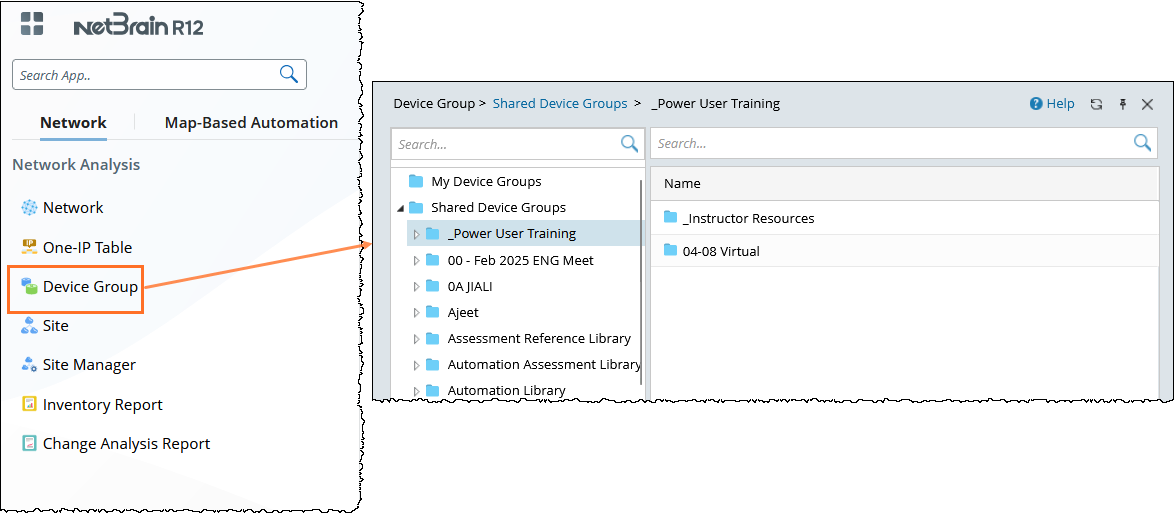Expand the Automation Library node
This screenshot has width=1174, height=513.
point(416,391)
